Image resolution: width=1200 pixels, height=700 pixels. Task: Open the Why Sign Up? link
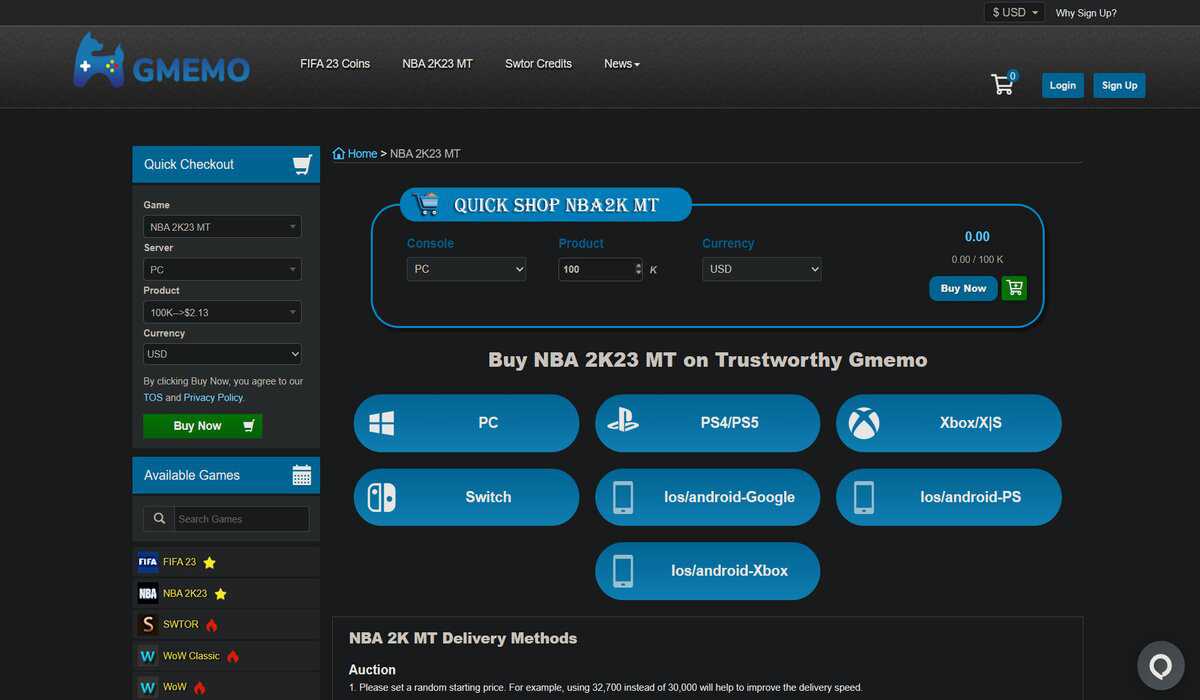(1086, 13)
